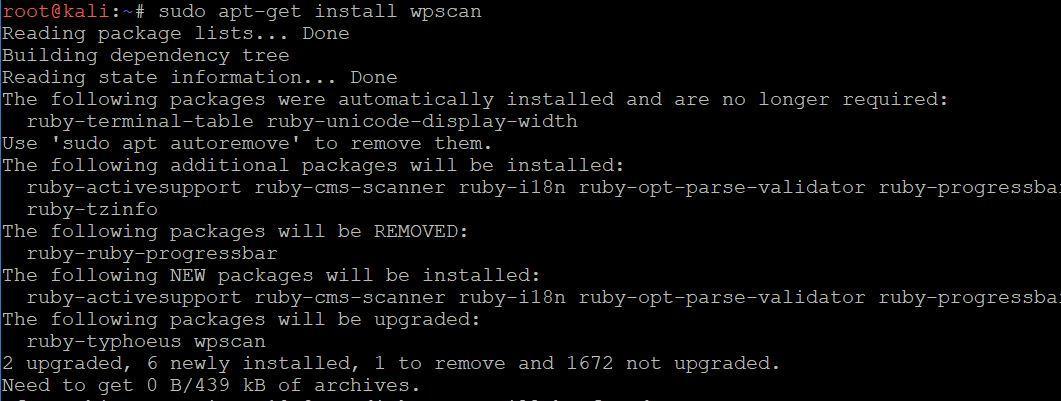Select the ruby-terminal-table package name

(141, 122)
